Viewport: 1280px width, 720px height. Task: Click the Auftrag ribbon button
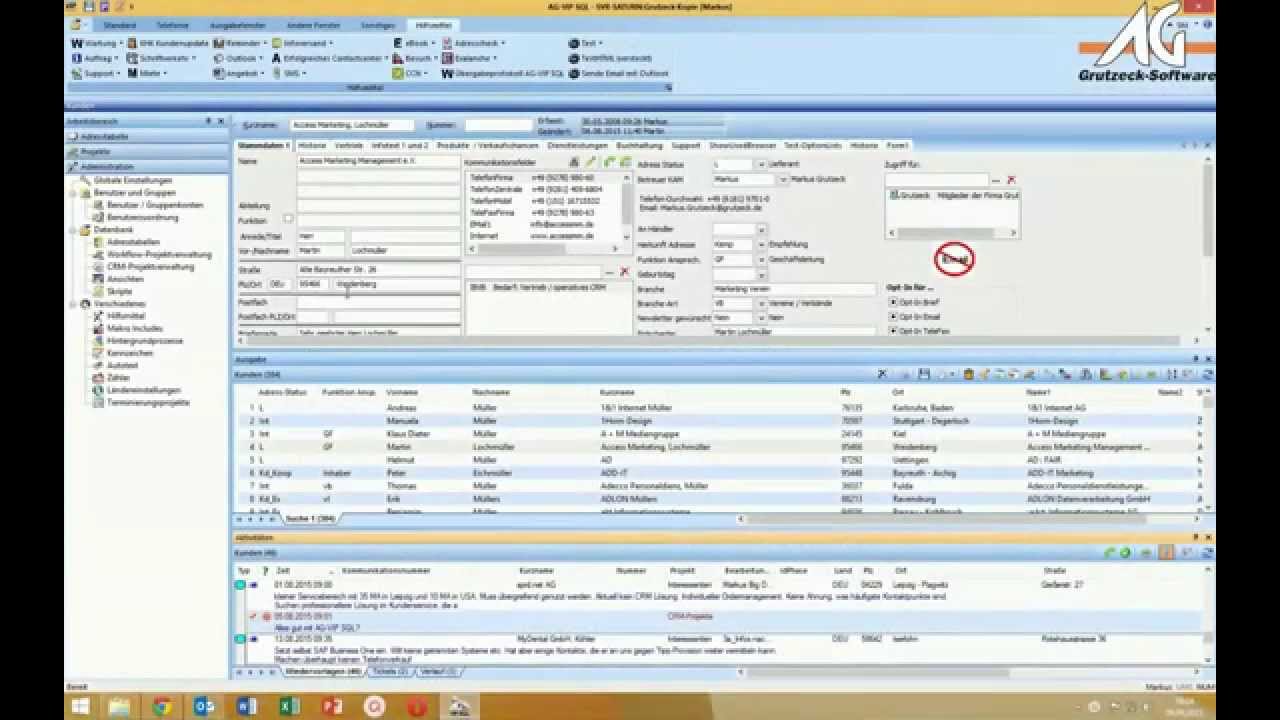tap(95, 58)
